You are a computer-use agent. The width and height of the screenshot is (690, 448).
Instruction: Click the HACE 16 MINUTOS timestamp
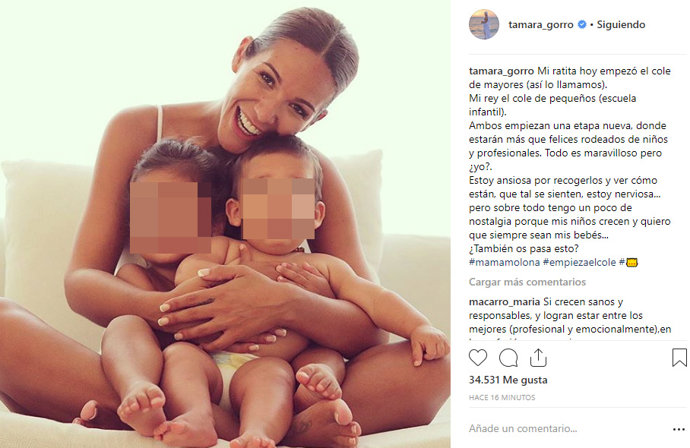[502, 398]
